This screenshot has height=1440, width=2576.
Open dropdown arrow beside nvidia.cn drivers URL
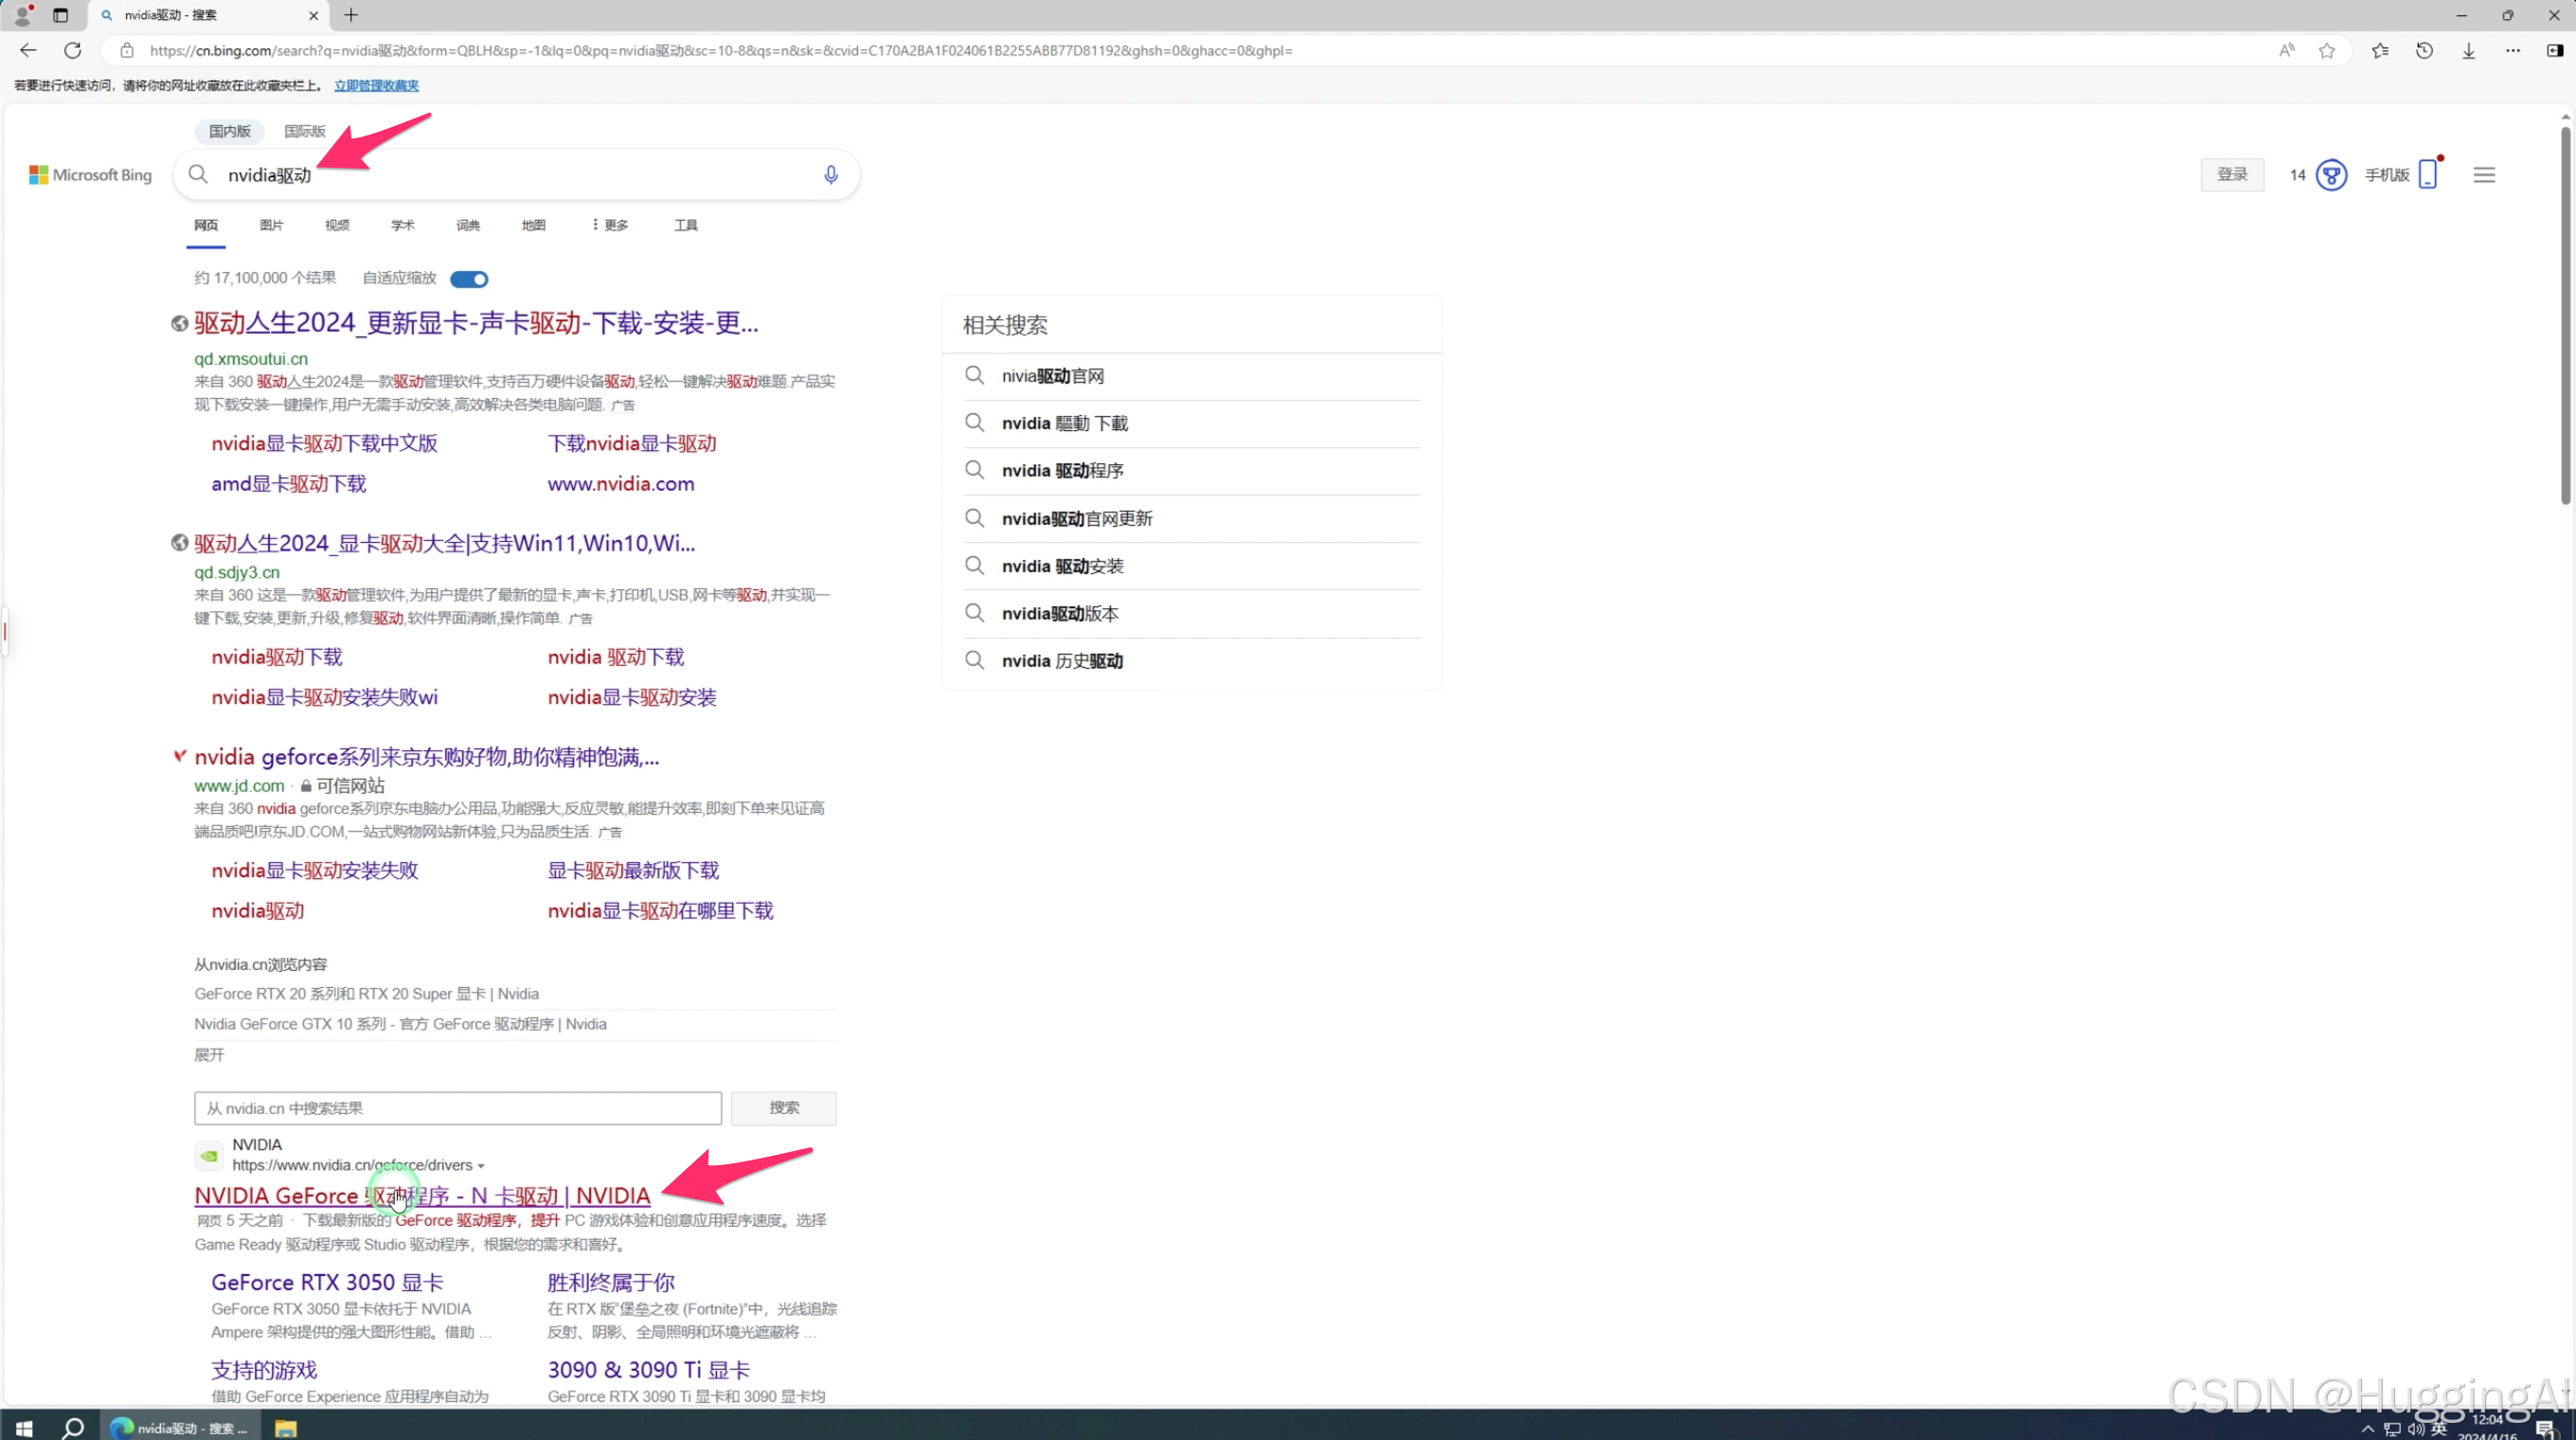(x=481, y=1166)
